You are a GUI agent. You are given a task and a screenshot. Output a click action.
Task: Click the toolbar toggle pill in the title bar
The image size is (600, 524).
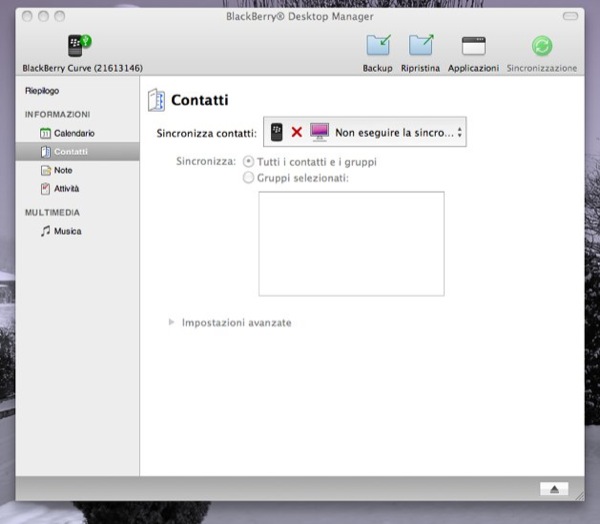(x=570, y=16)
